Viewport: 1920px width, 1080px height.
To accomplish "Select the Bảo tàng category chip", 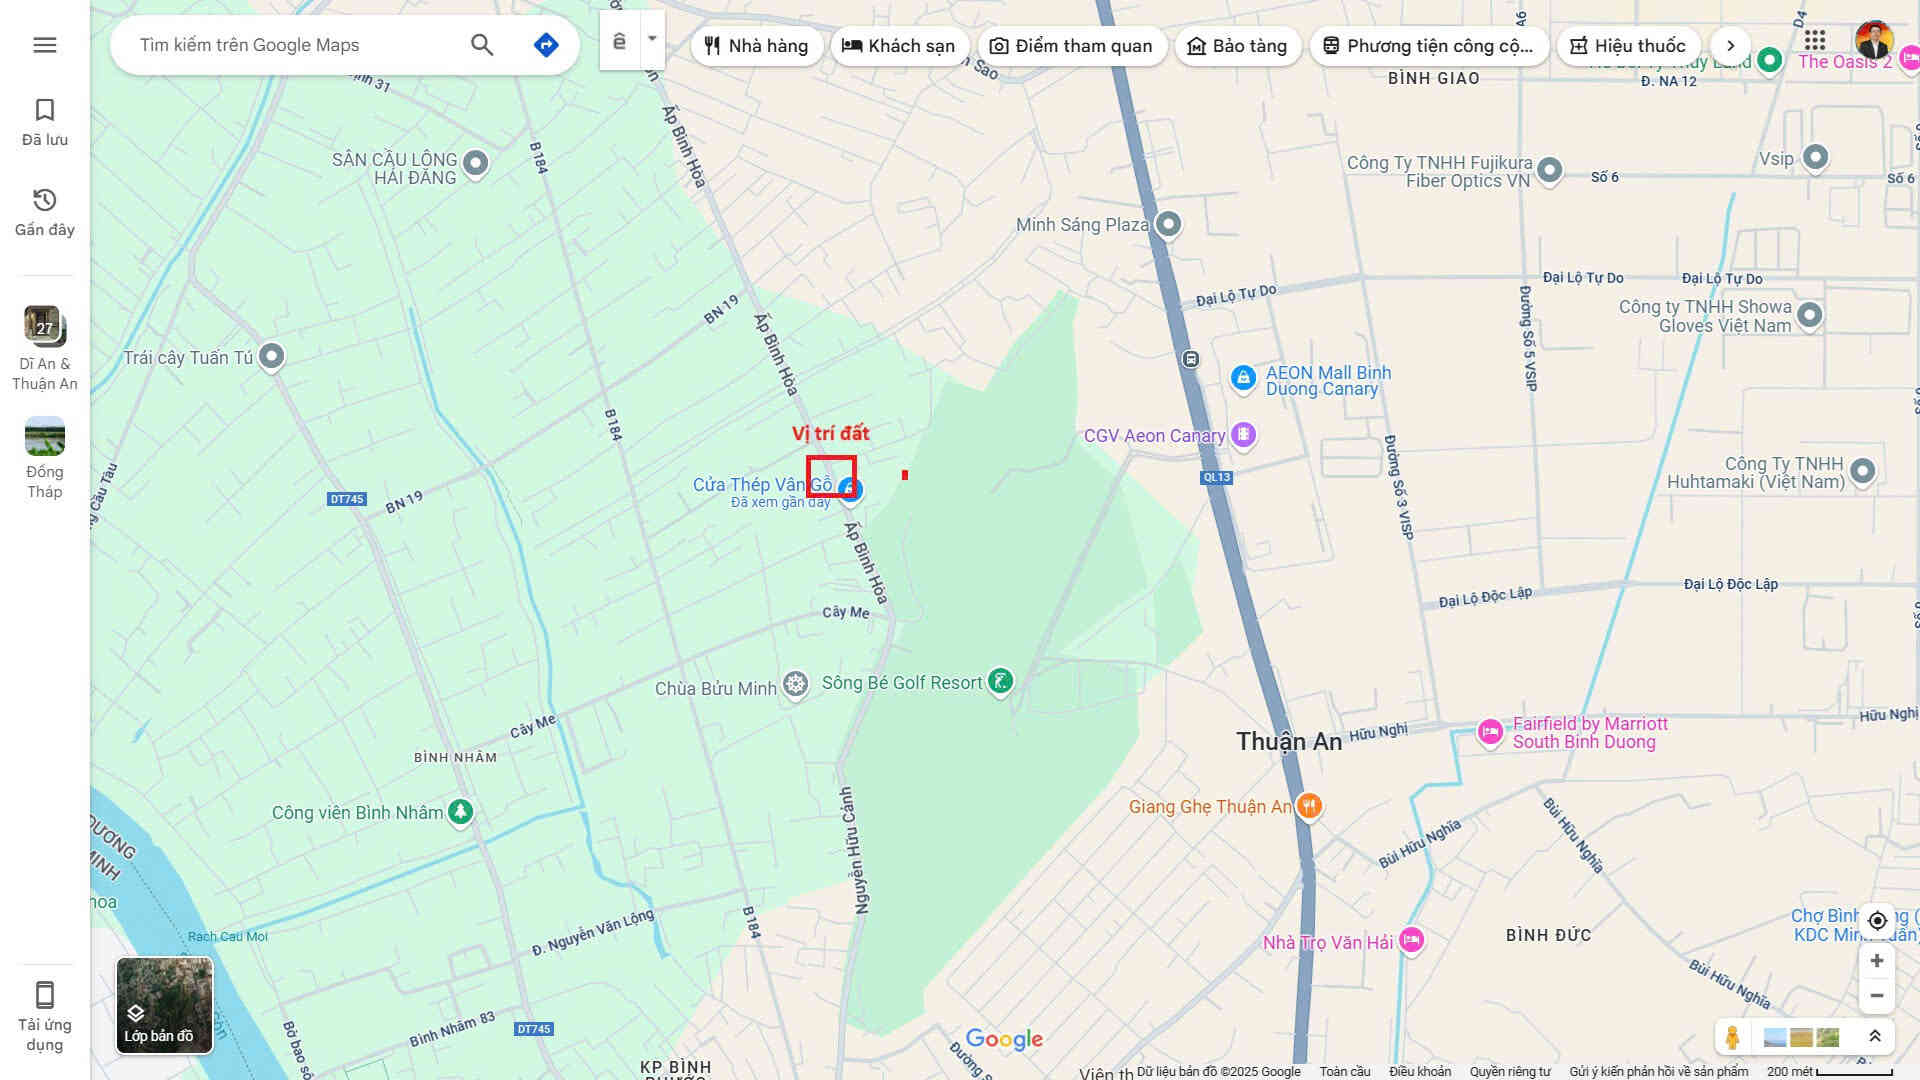I will [1237, 46].
